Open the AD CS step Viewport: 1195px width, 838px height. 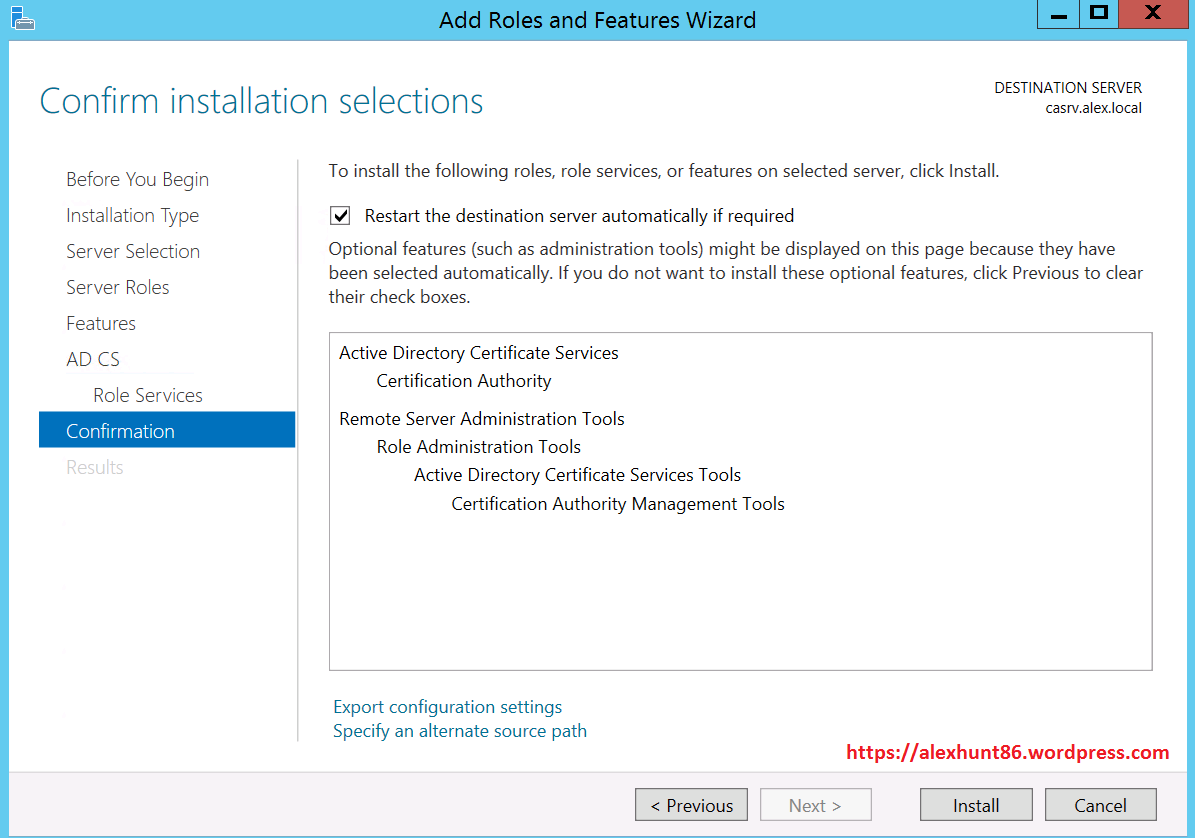[93, 359]
